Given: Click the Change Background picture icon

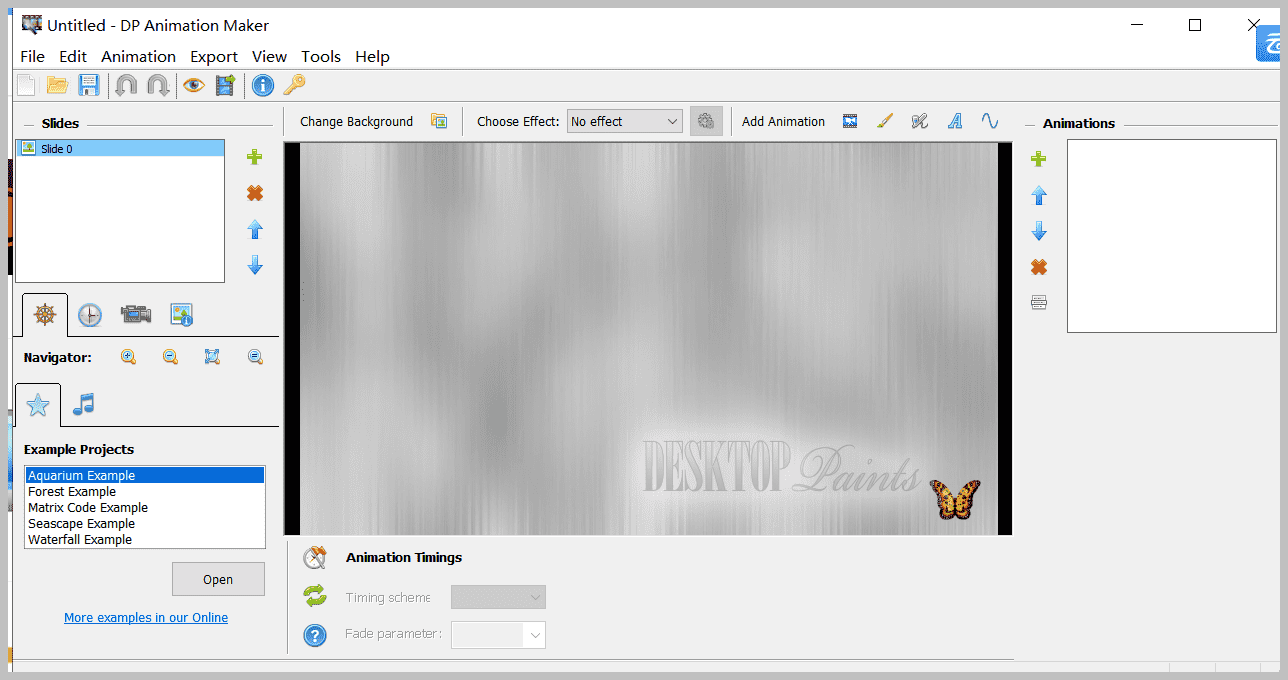Looking at the screenshot, I should [x=439, y=120].
